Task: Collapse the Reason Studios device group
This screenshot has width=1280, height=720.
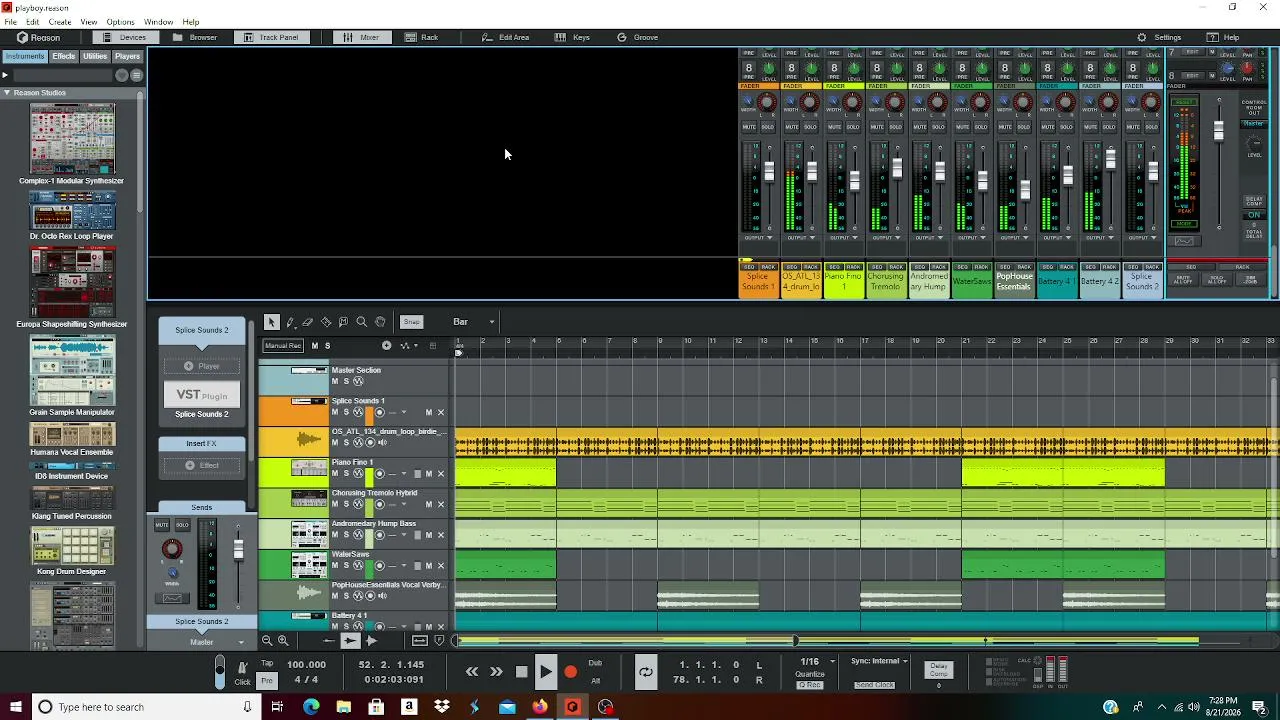Action: point(6,93)
